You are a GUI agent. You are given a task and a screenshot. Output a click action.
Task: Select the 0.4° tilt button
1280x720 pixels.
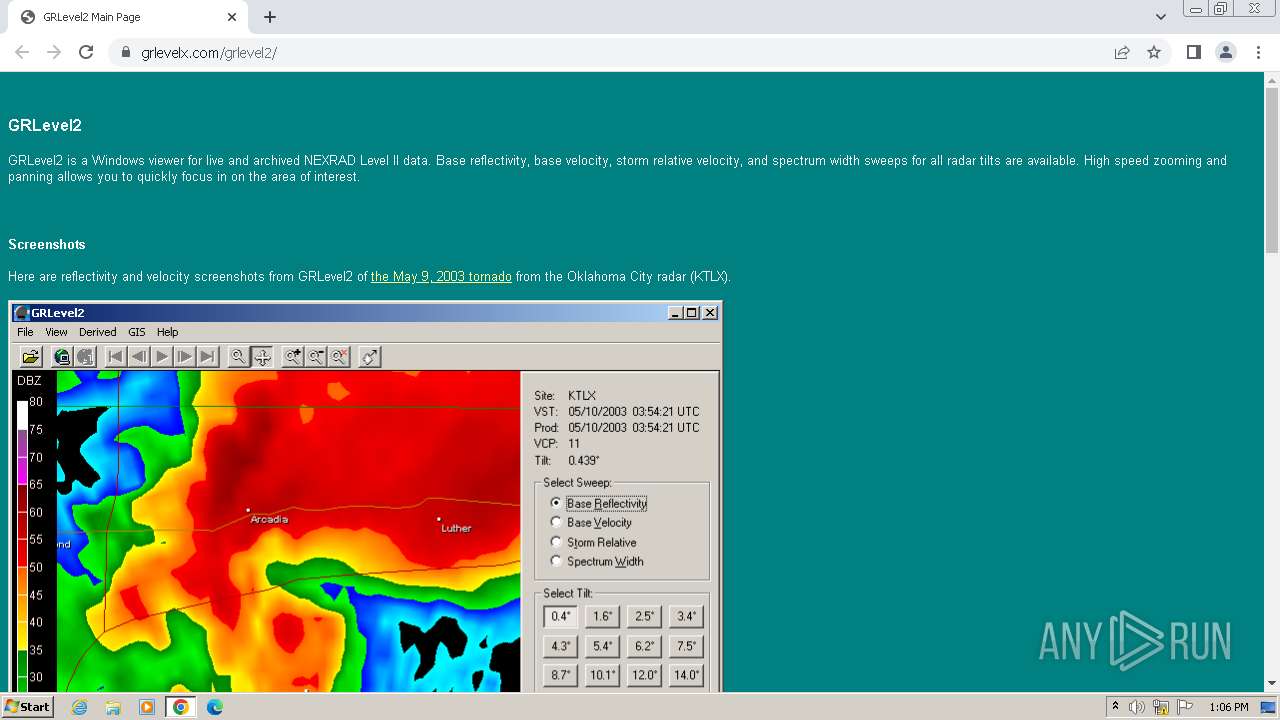coord(561,617)
